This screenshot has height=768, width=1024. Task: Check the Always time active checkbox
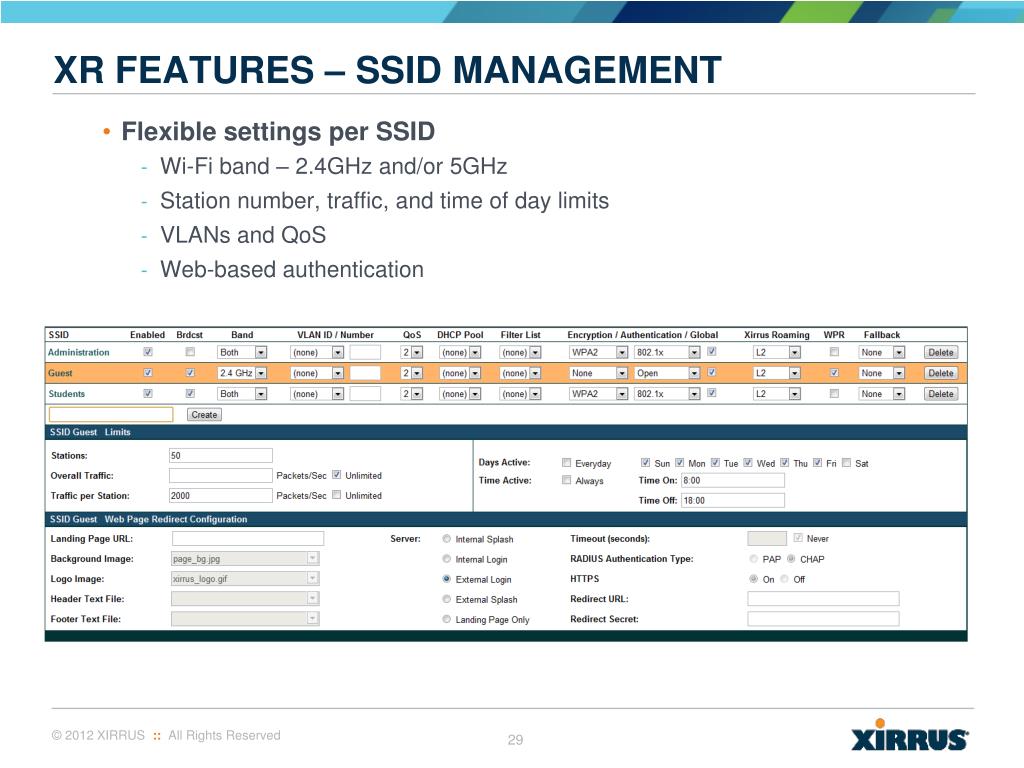(x=566, y=480)
